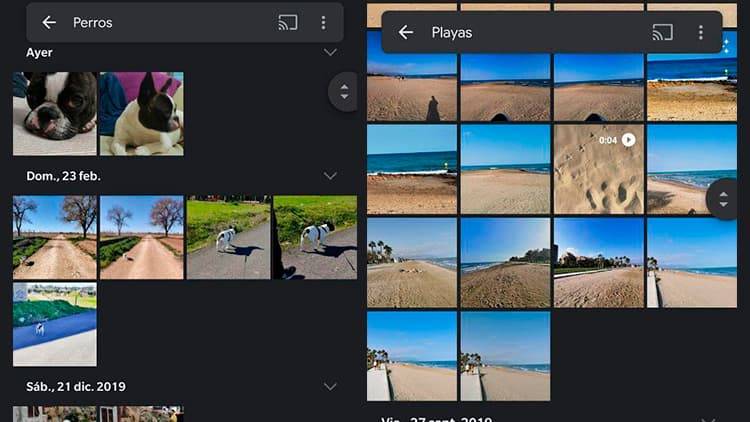
Task: Open the photo with blue wall and dog
Action: (55, 324)
